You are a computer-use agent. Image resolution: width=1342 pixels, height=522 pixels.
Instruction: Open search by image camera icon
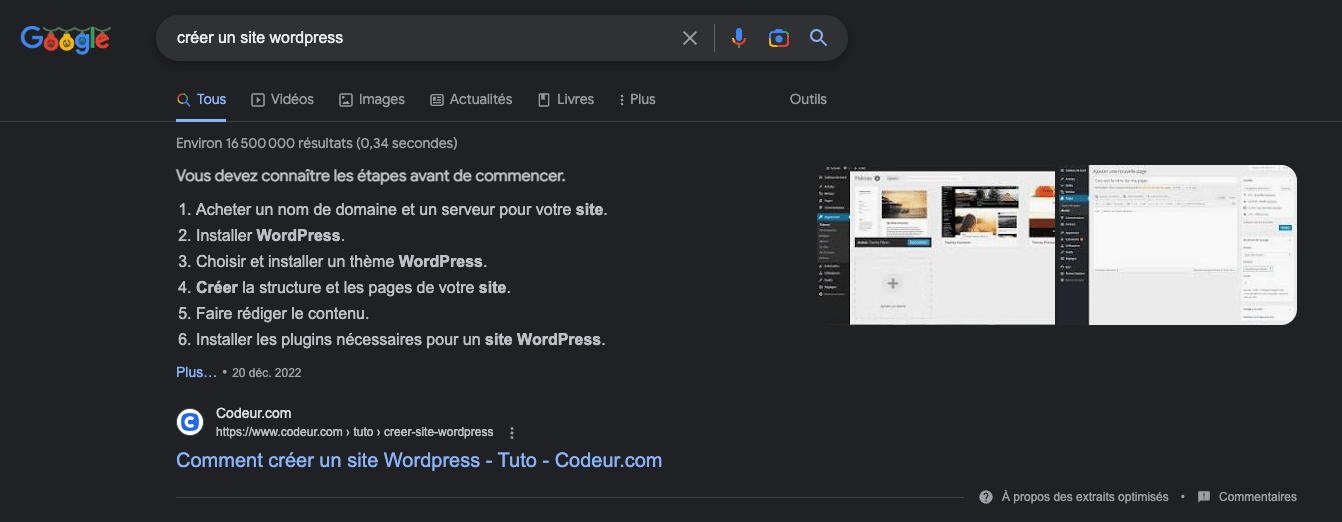[x=778, y=38]
